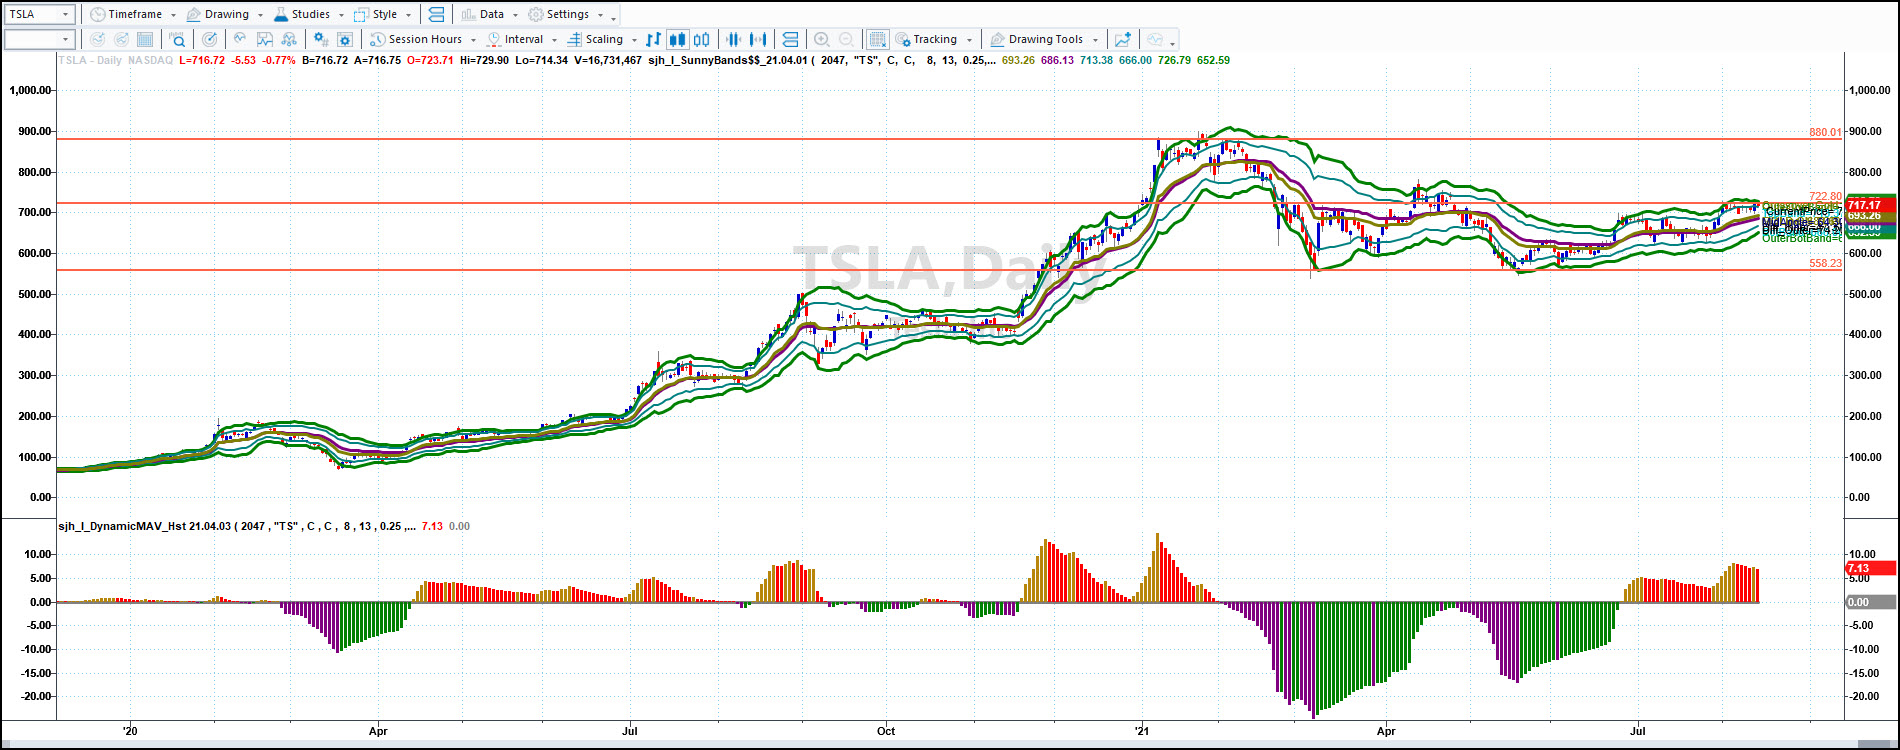Increase bar spacing icon

tap(758, 40)
